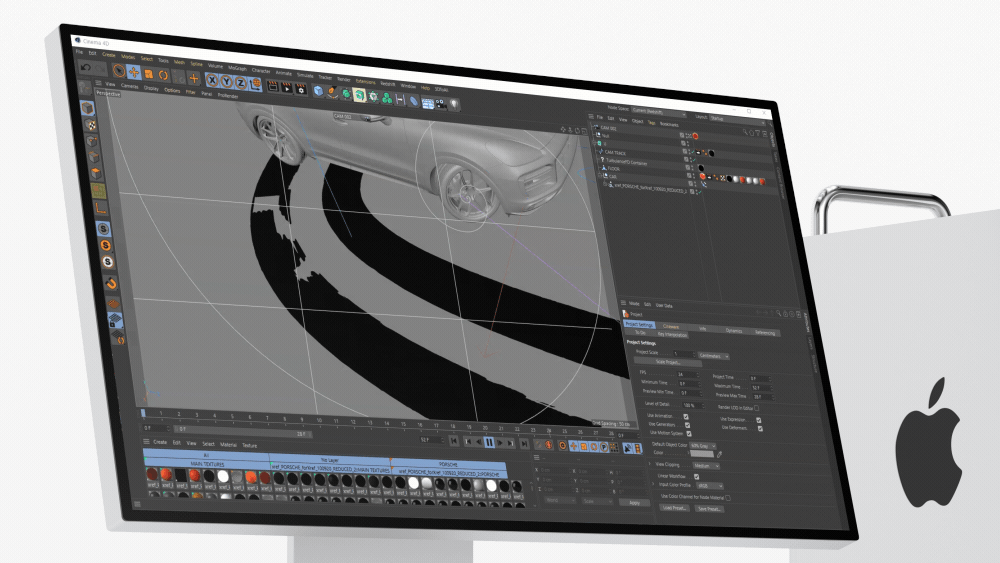Toggle the Y axis lock
1000x563 pixels.
226,82
